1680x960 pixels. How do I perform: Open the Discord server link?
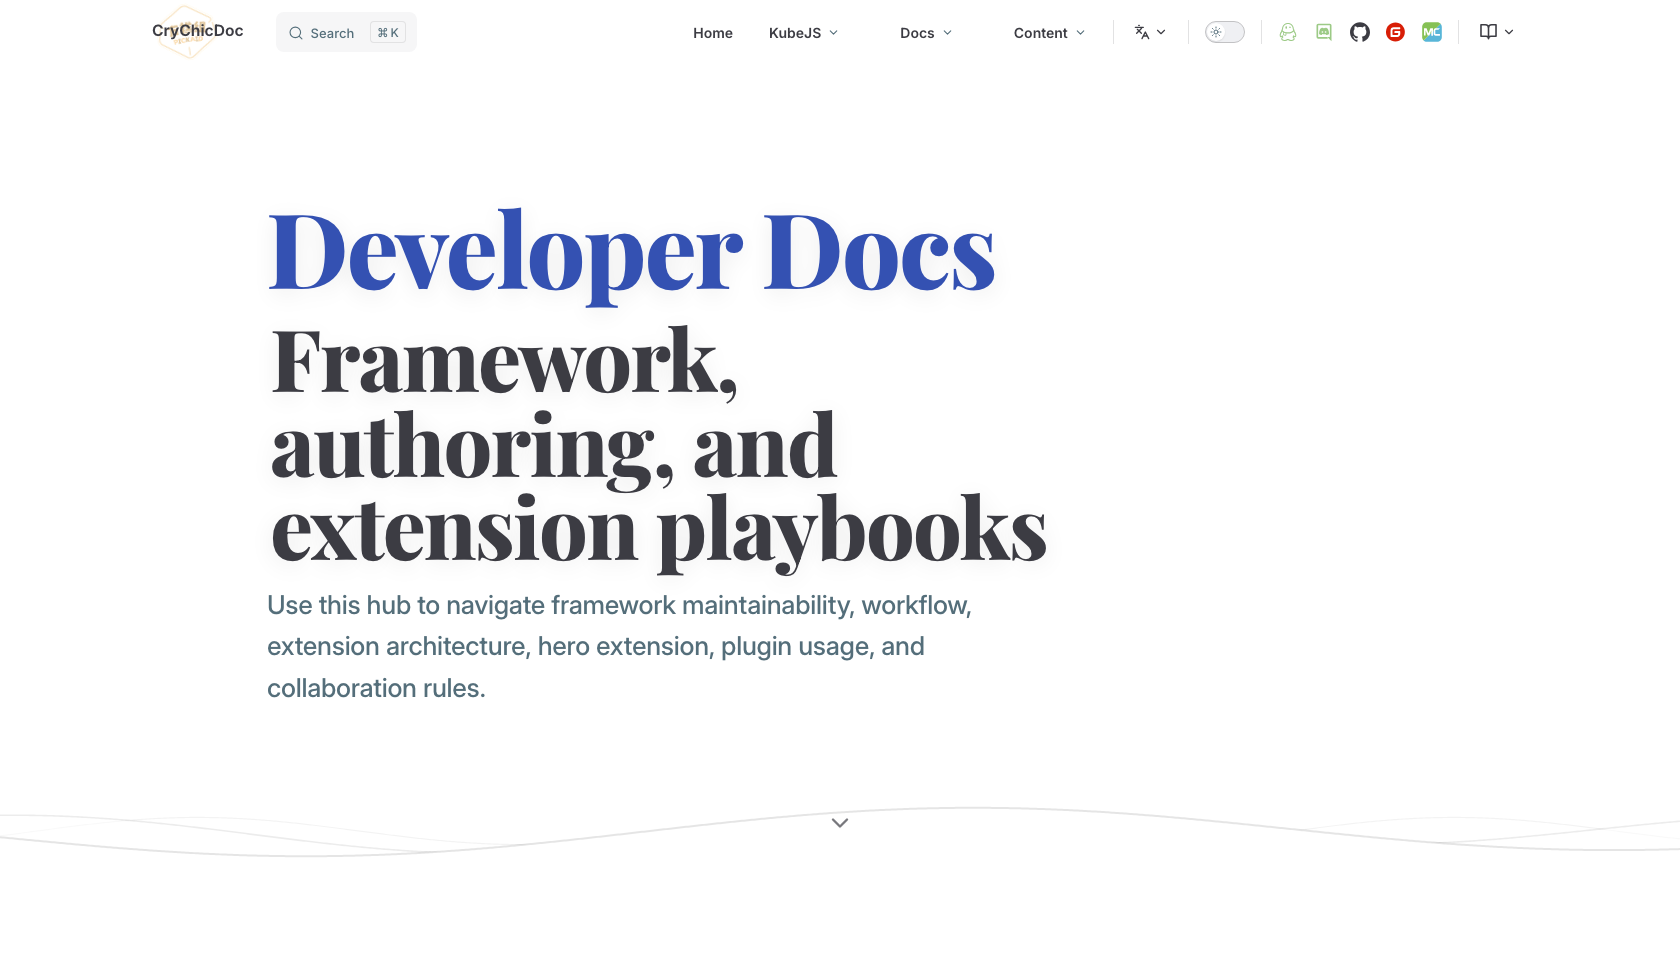(x=1323, y=32)
